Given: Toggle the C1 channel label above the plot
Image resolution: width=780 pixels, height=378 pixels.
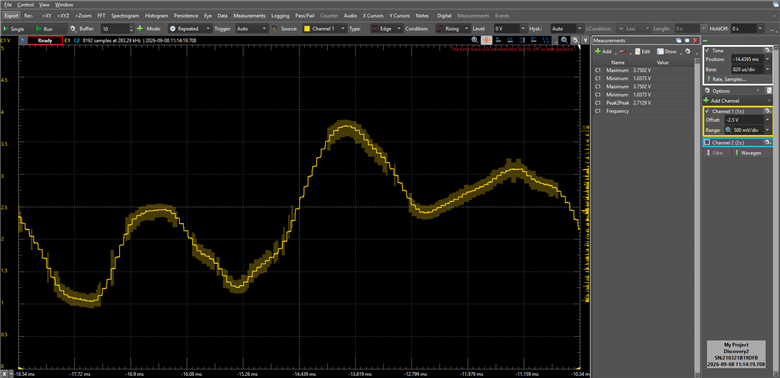Looking at the screenshot, I should click(x=67, y=40).
